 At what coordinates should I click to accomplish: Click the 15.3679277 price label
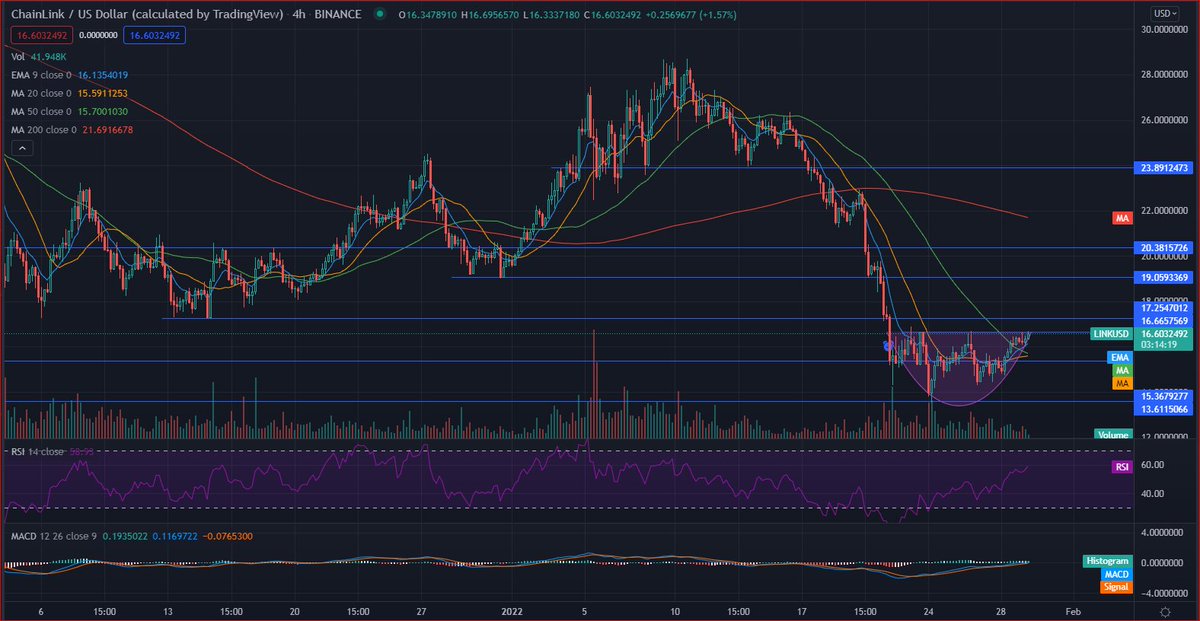click(x=1163, y=396)
